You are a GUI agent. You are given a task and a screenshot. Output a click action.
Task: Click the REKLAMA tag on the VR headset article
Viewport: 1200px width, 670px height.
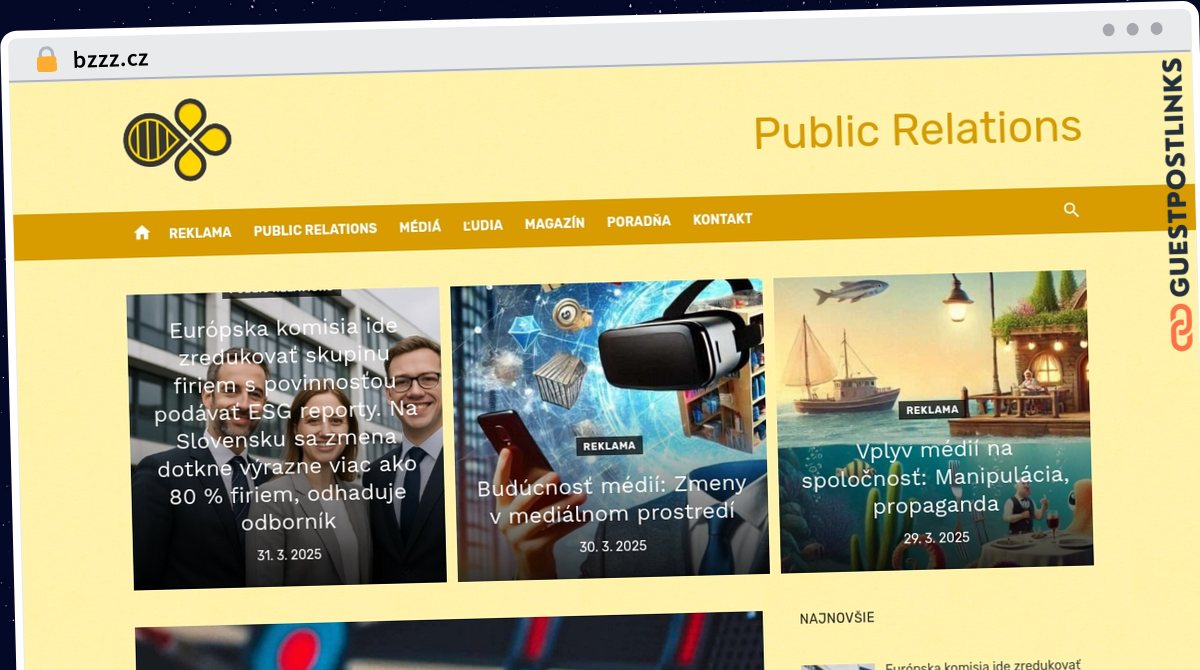click(x=609, y=446)
